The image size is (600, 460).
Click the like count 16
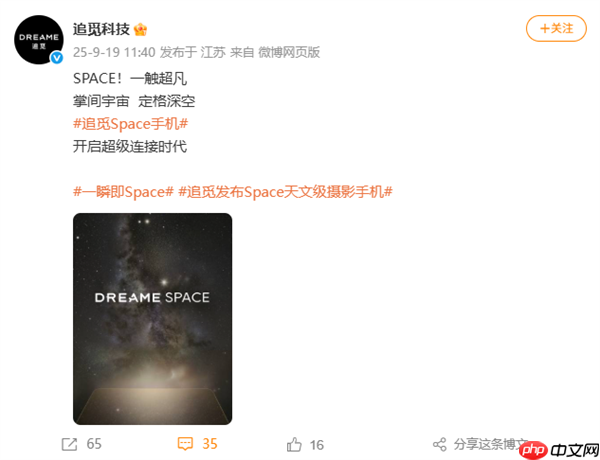click(x=316, y=445)
